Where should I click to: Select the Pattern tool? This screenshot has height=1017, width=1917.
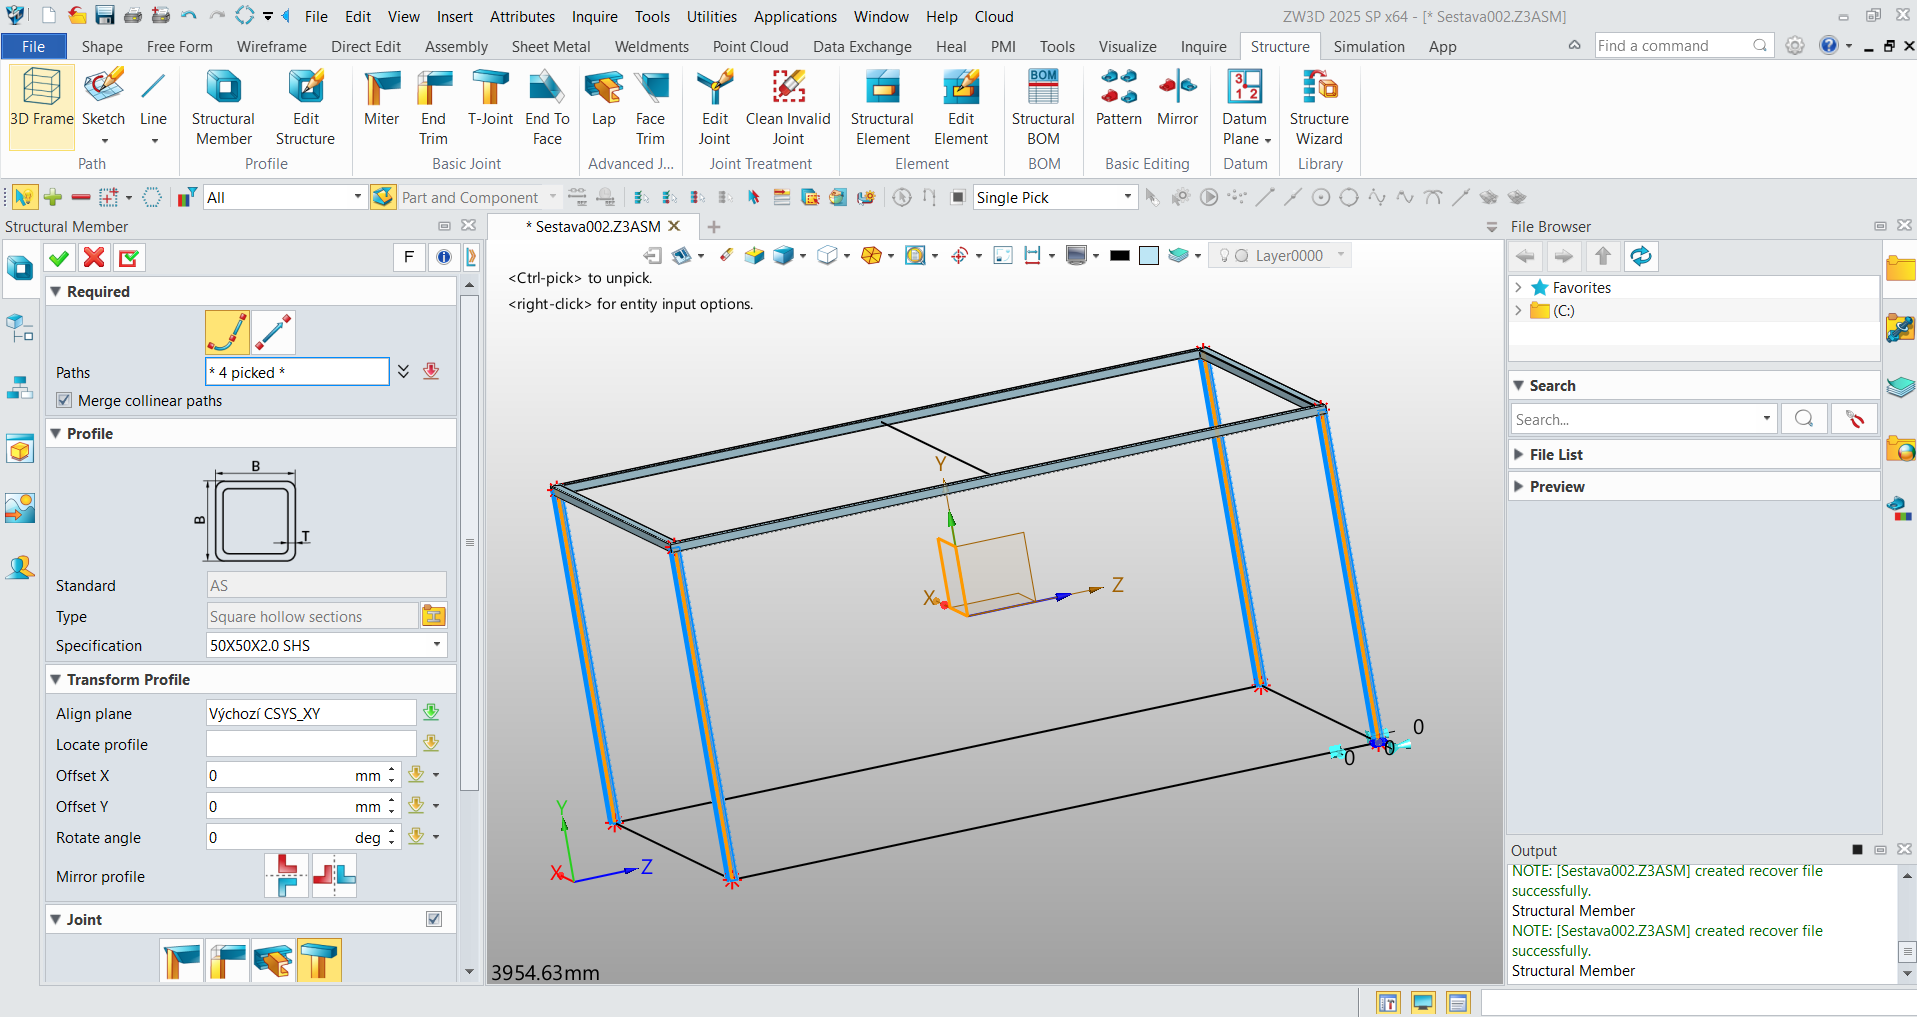click(x=1118, y=98)
